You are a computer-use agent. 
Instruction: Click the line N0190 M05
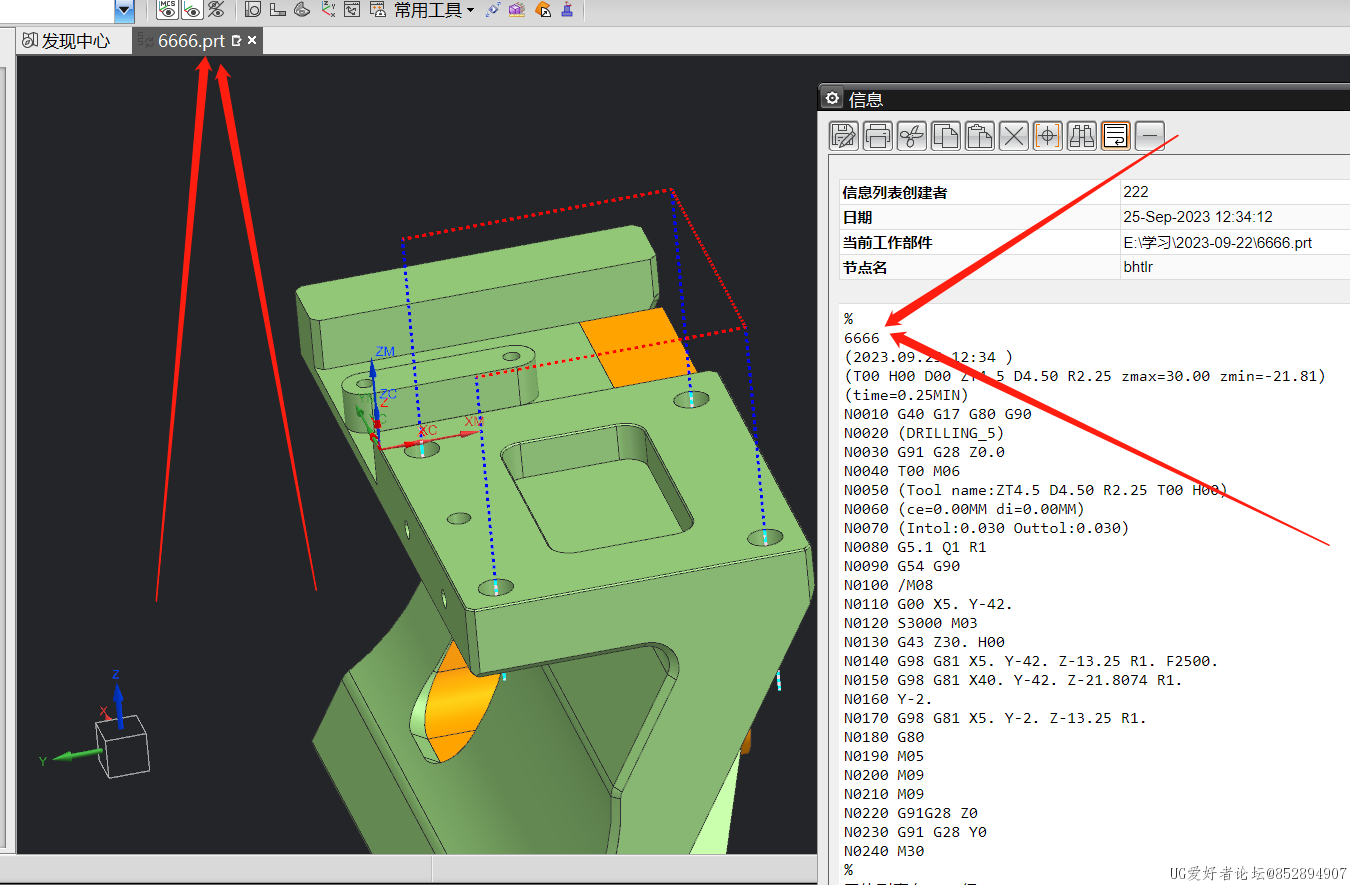point(884,756)
